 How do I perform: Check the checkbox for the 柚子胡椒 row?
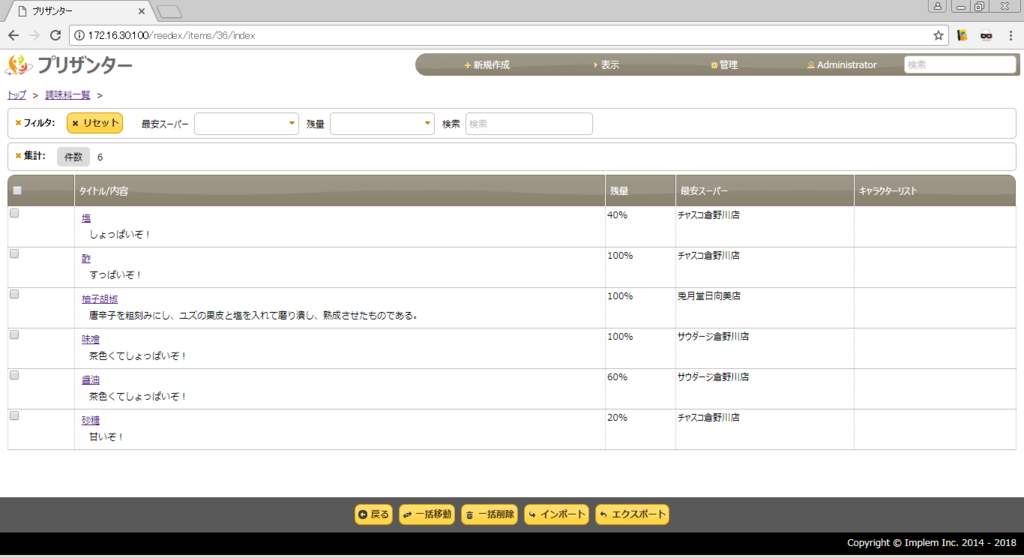[x=14, y=295]
